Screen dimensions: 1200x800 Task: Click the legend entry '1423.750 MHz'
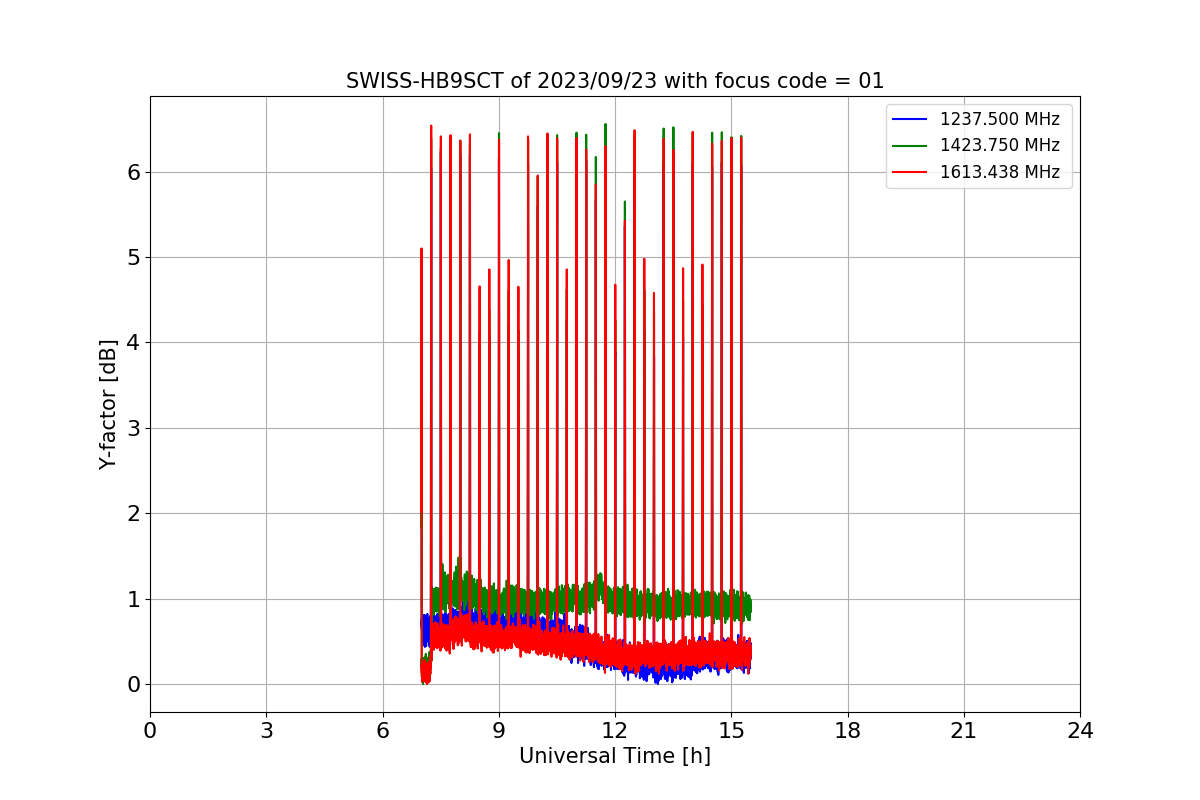pos(999,145)
